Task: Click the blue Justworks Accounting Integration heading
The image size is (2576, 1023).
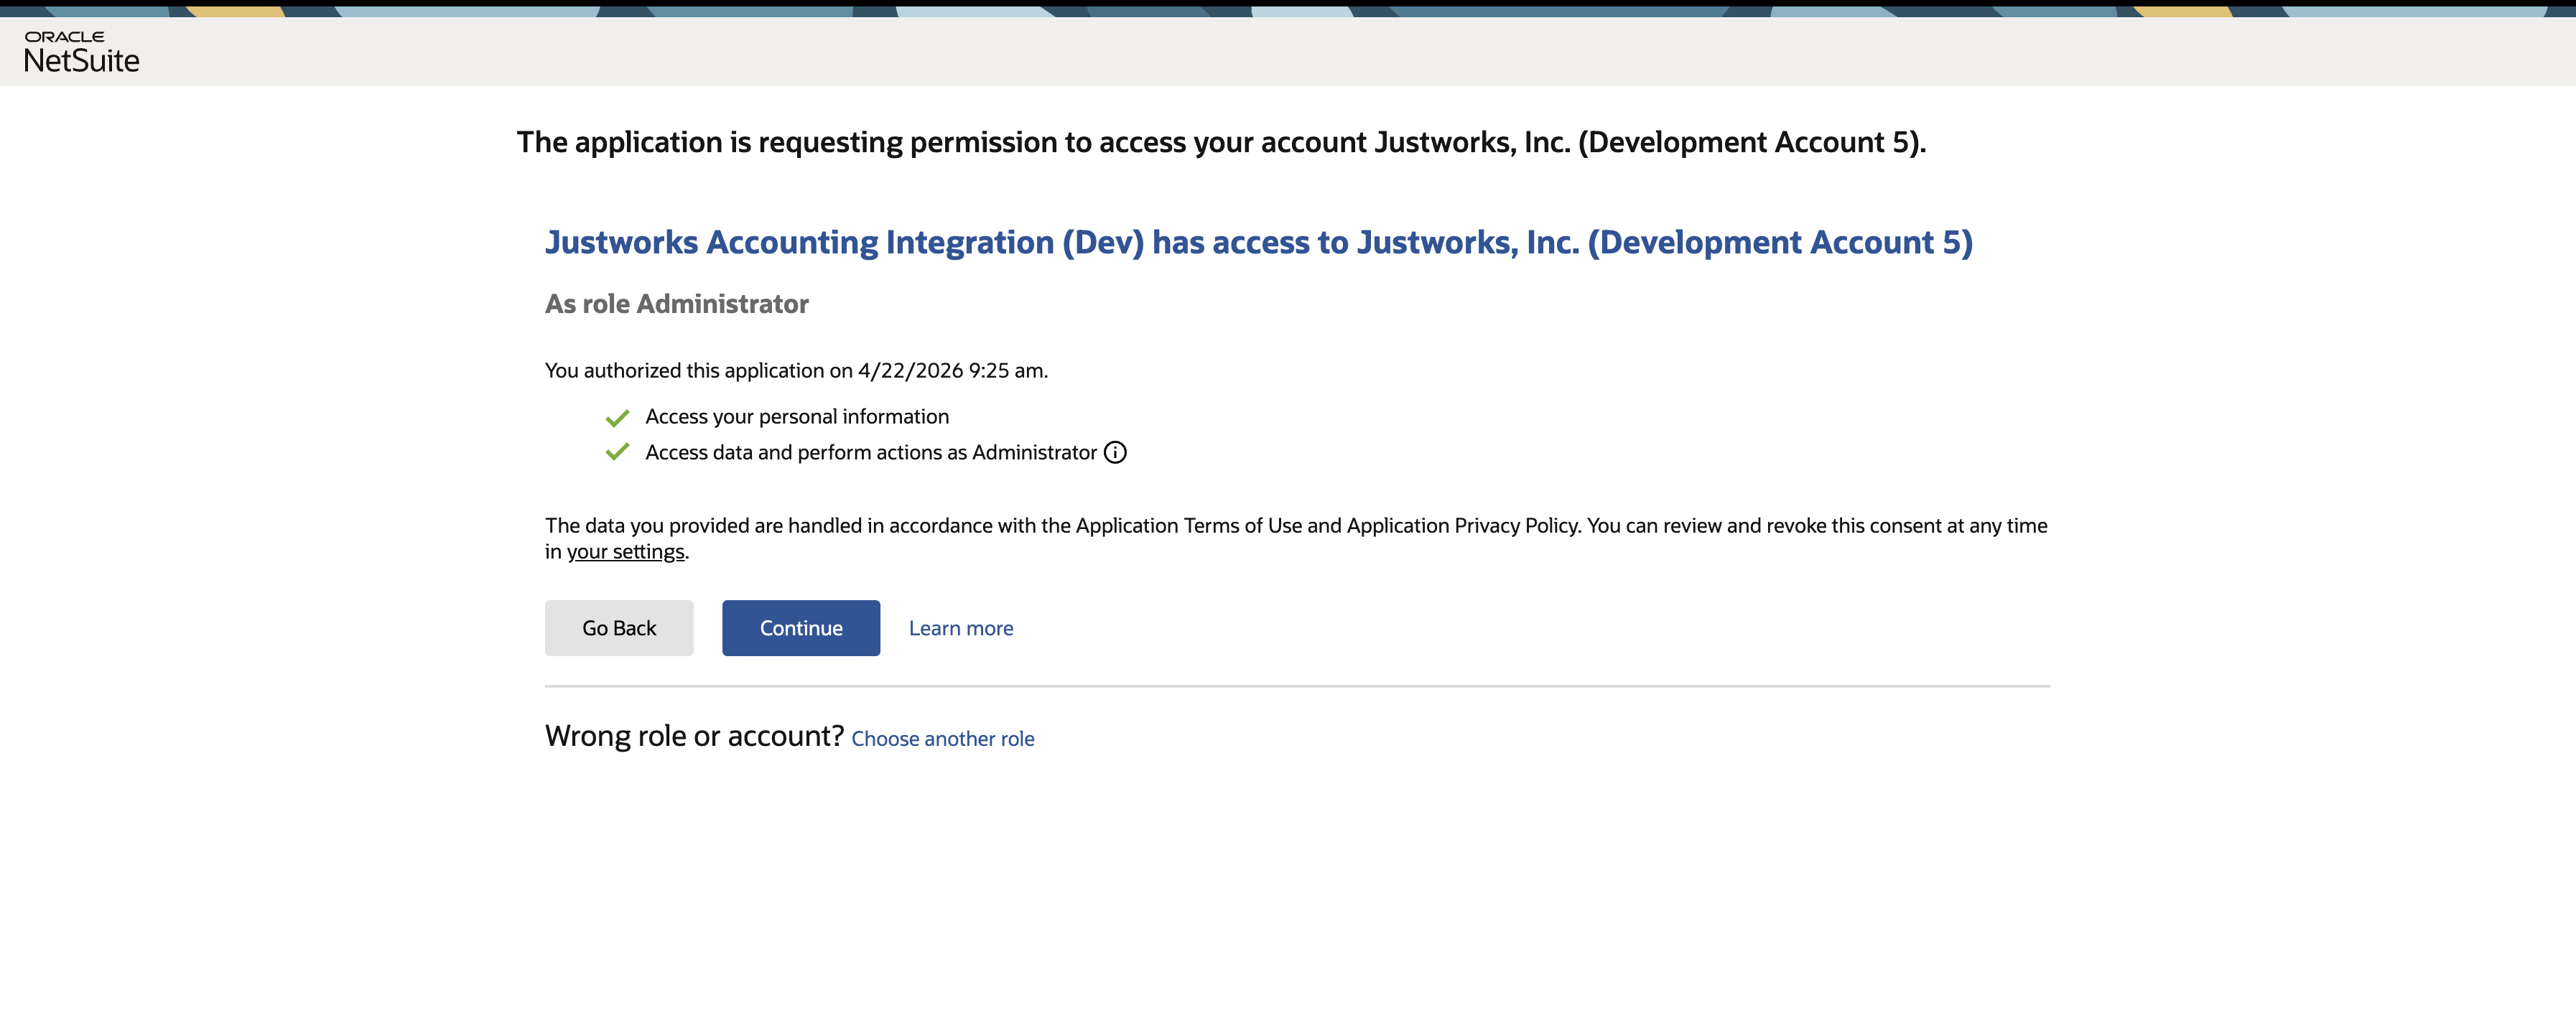Action: pos(1259,243)
